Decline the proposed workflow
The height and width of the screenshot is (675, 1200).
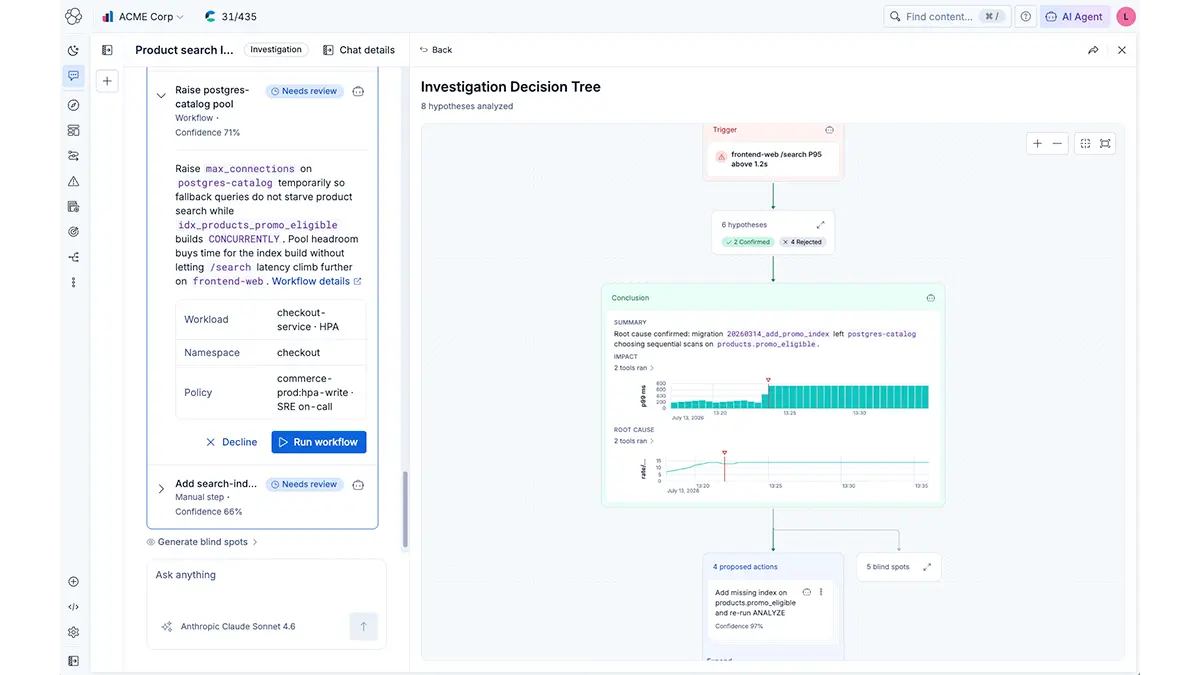pos(231,442)
